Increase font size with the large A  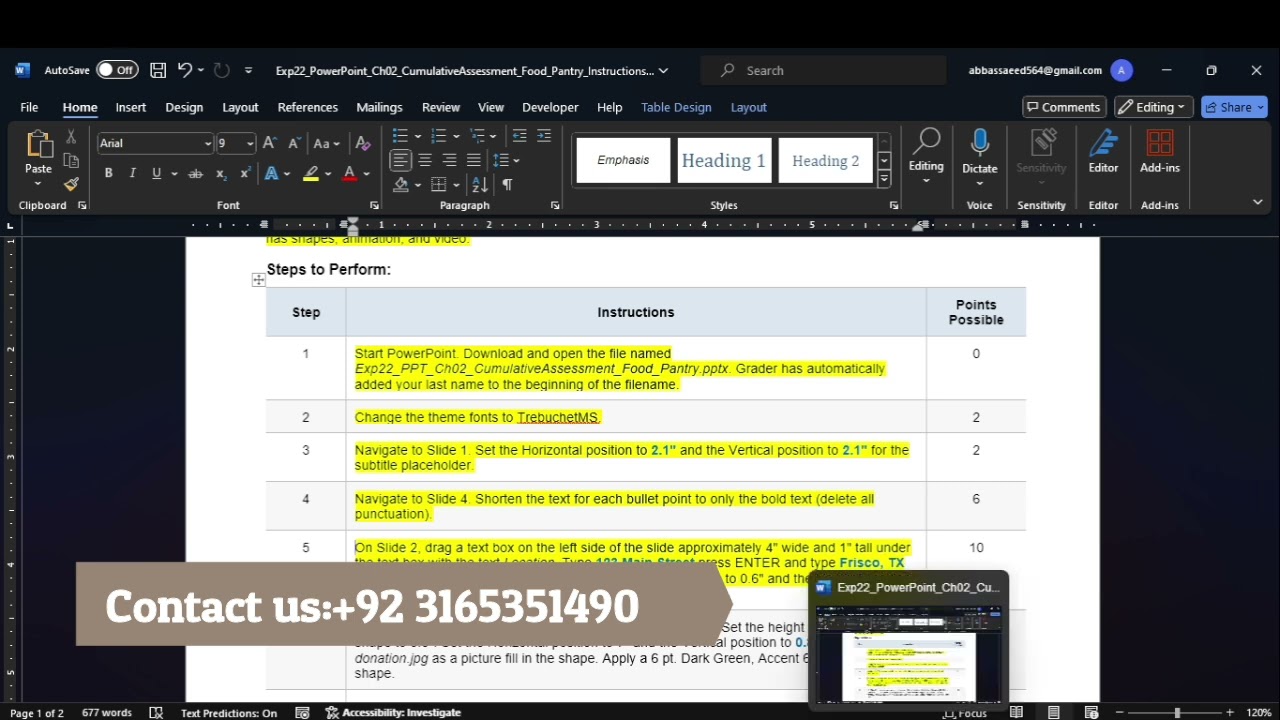270,143
